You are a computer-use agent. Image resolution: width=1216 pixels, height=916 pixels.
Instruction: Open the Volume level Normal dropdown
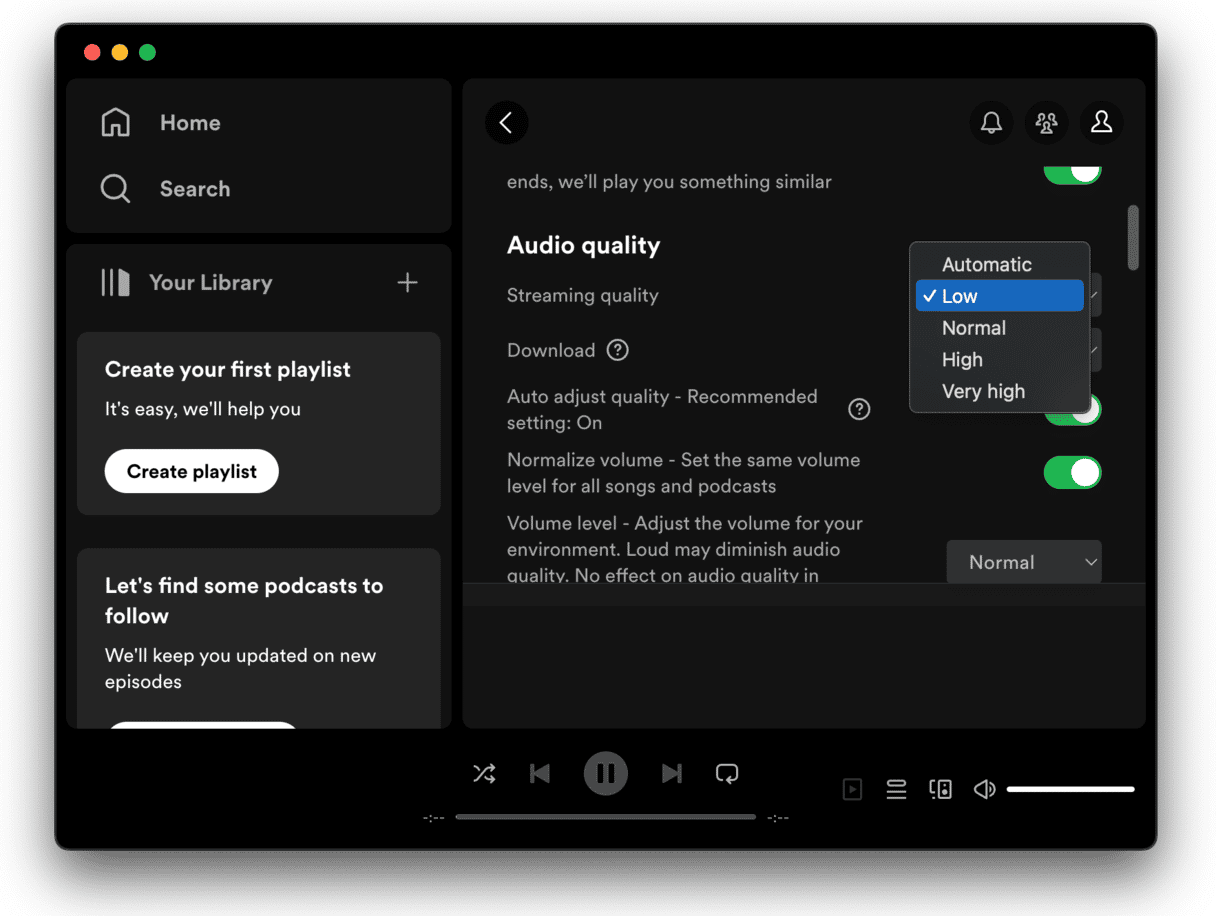[1023, 563]
